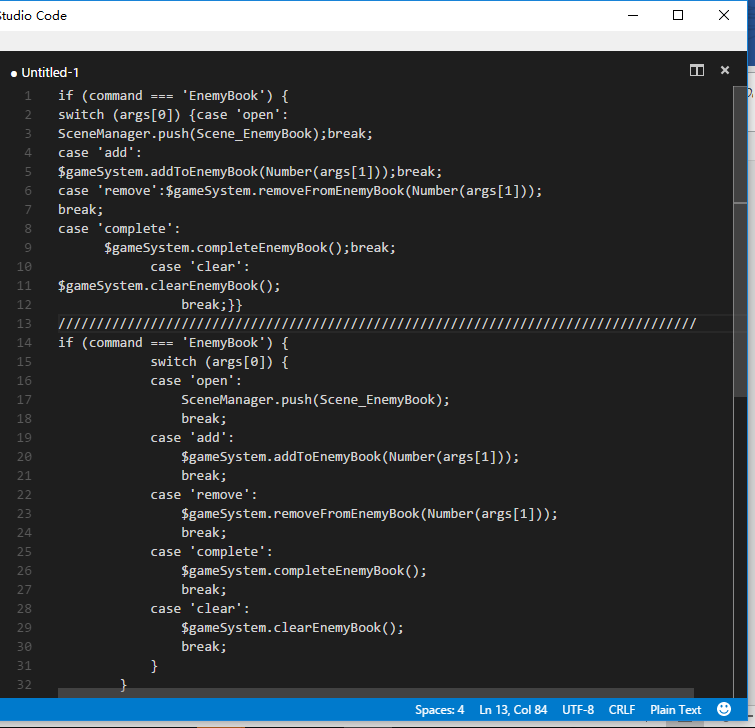Click line 9 completeEnemyBook code

250,248
